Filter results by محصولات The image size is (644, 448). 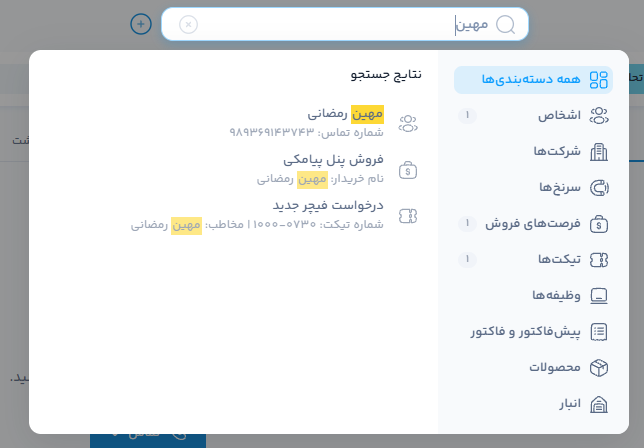(x=533, y=368)
